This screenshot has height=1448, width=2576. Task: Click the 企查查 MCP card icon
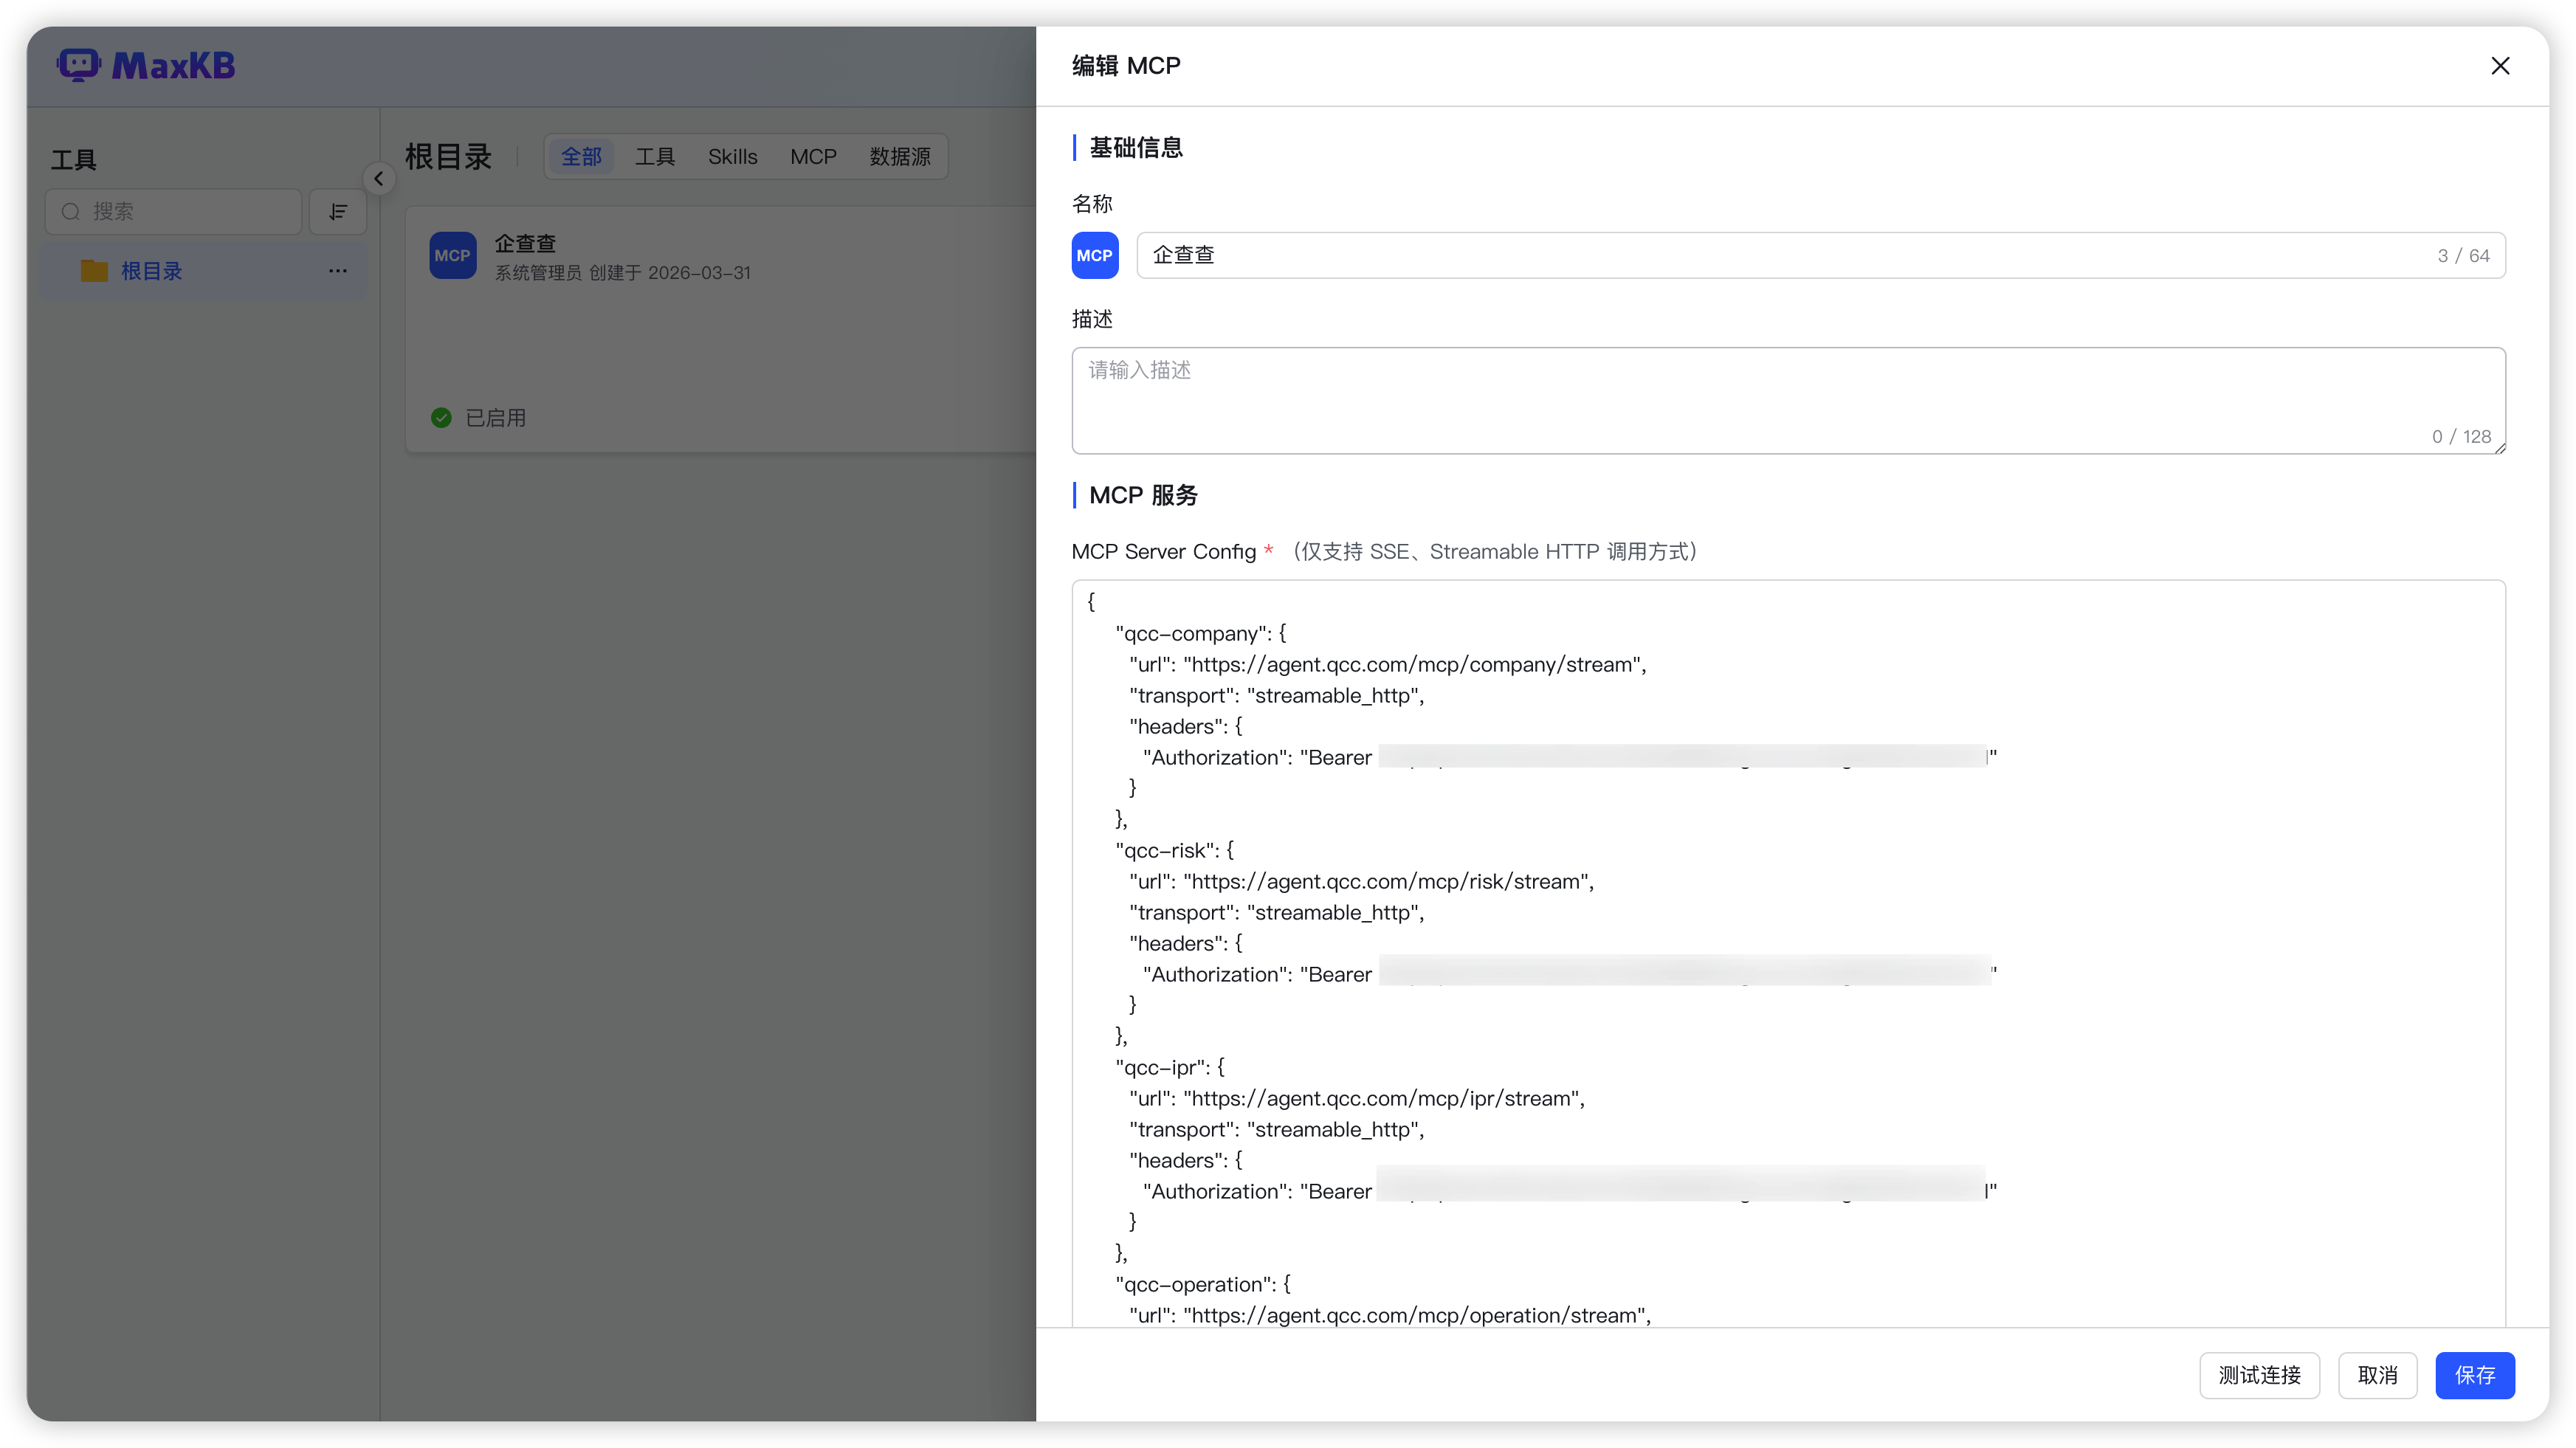coord(452,256)
